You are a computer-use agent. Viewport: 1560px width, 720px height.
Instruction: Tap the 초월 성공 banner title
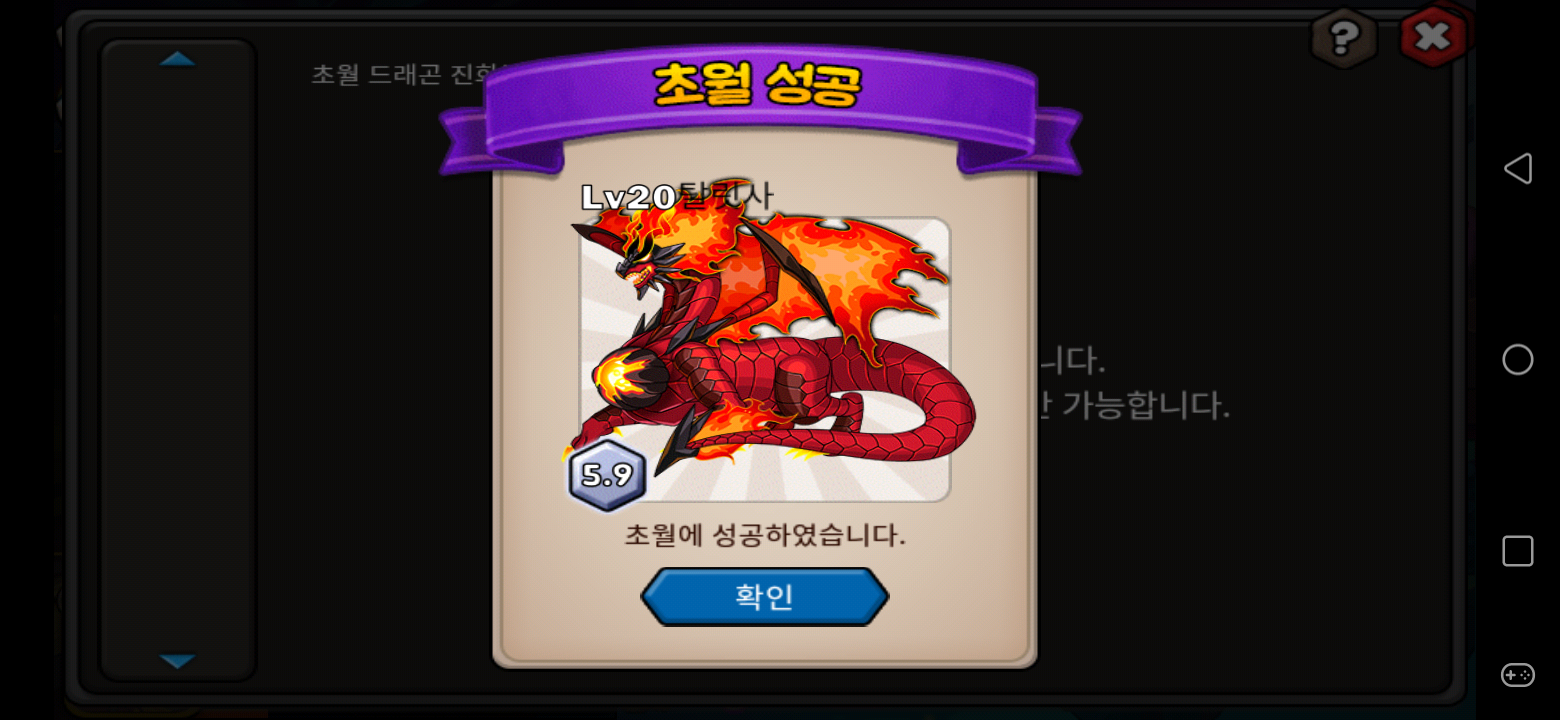pos(757,86)
